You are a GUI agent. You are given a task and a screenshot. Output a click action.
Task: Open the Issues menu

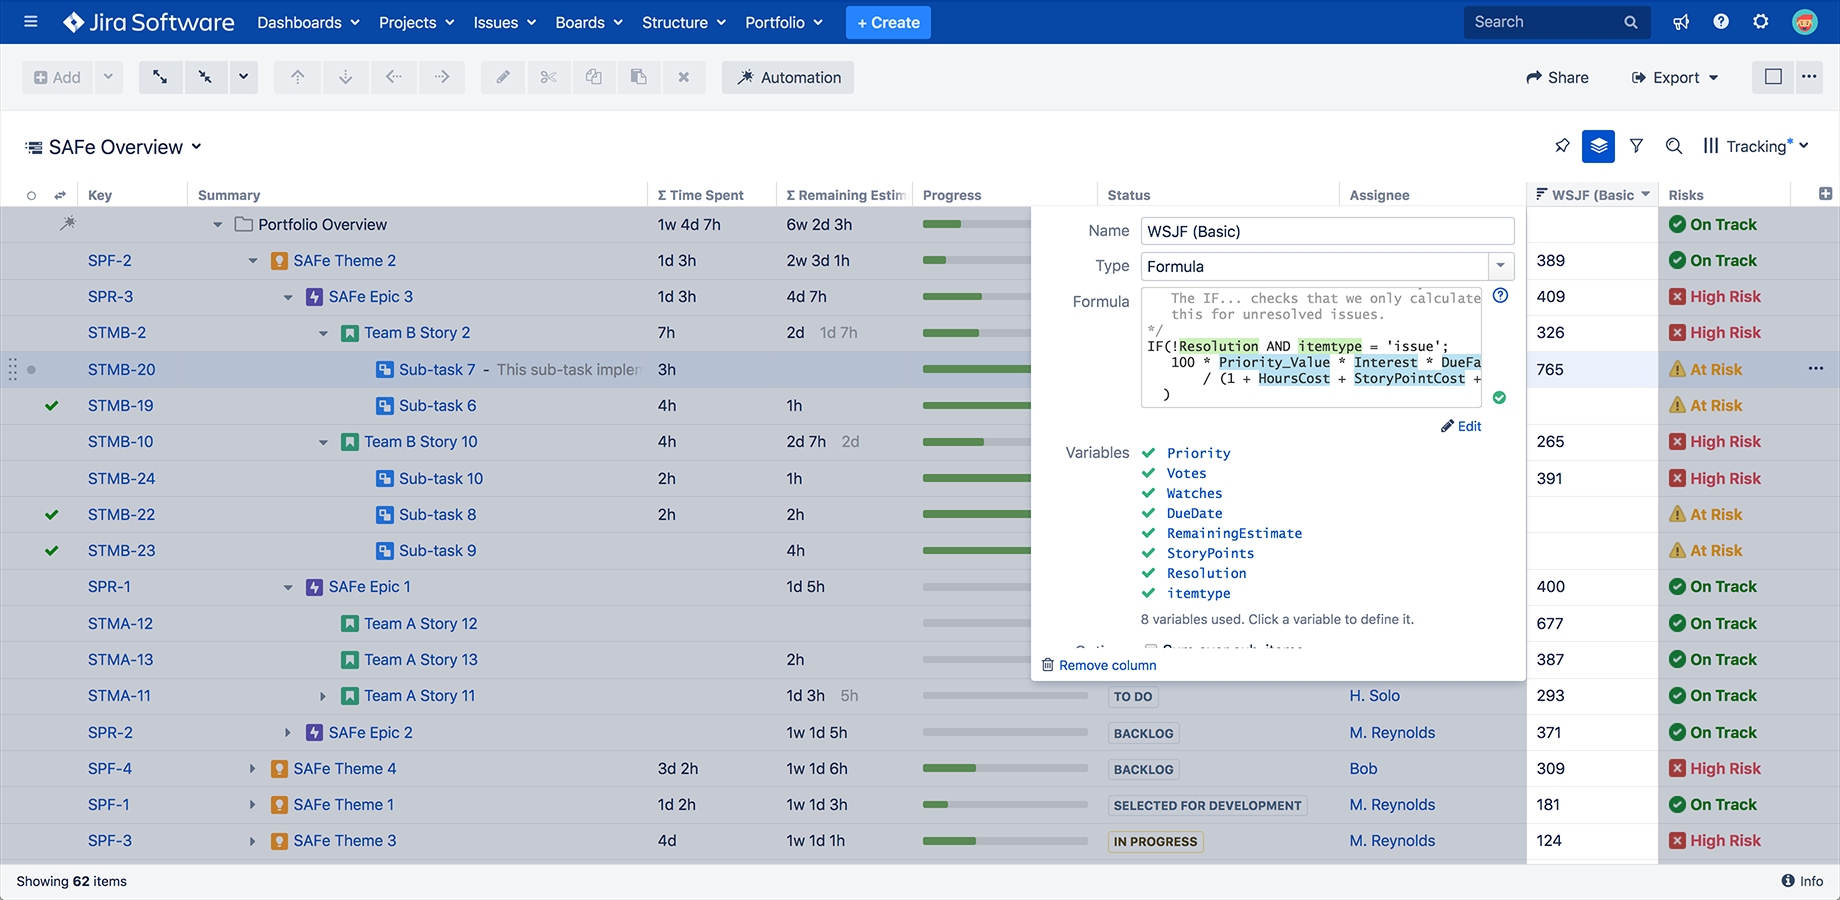pyautogui.click(x=505, y=22)
